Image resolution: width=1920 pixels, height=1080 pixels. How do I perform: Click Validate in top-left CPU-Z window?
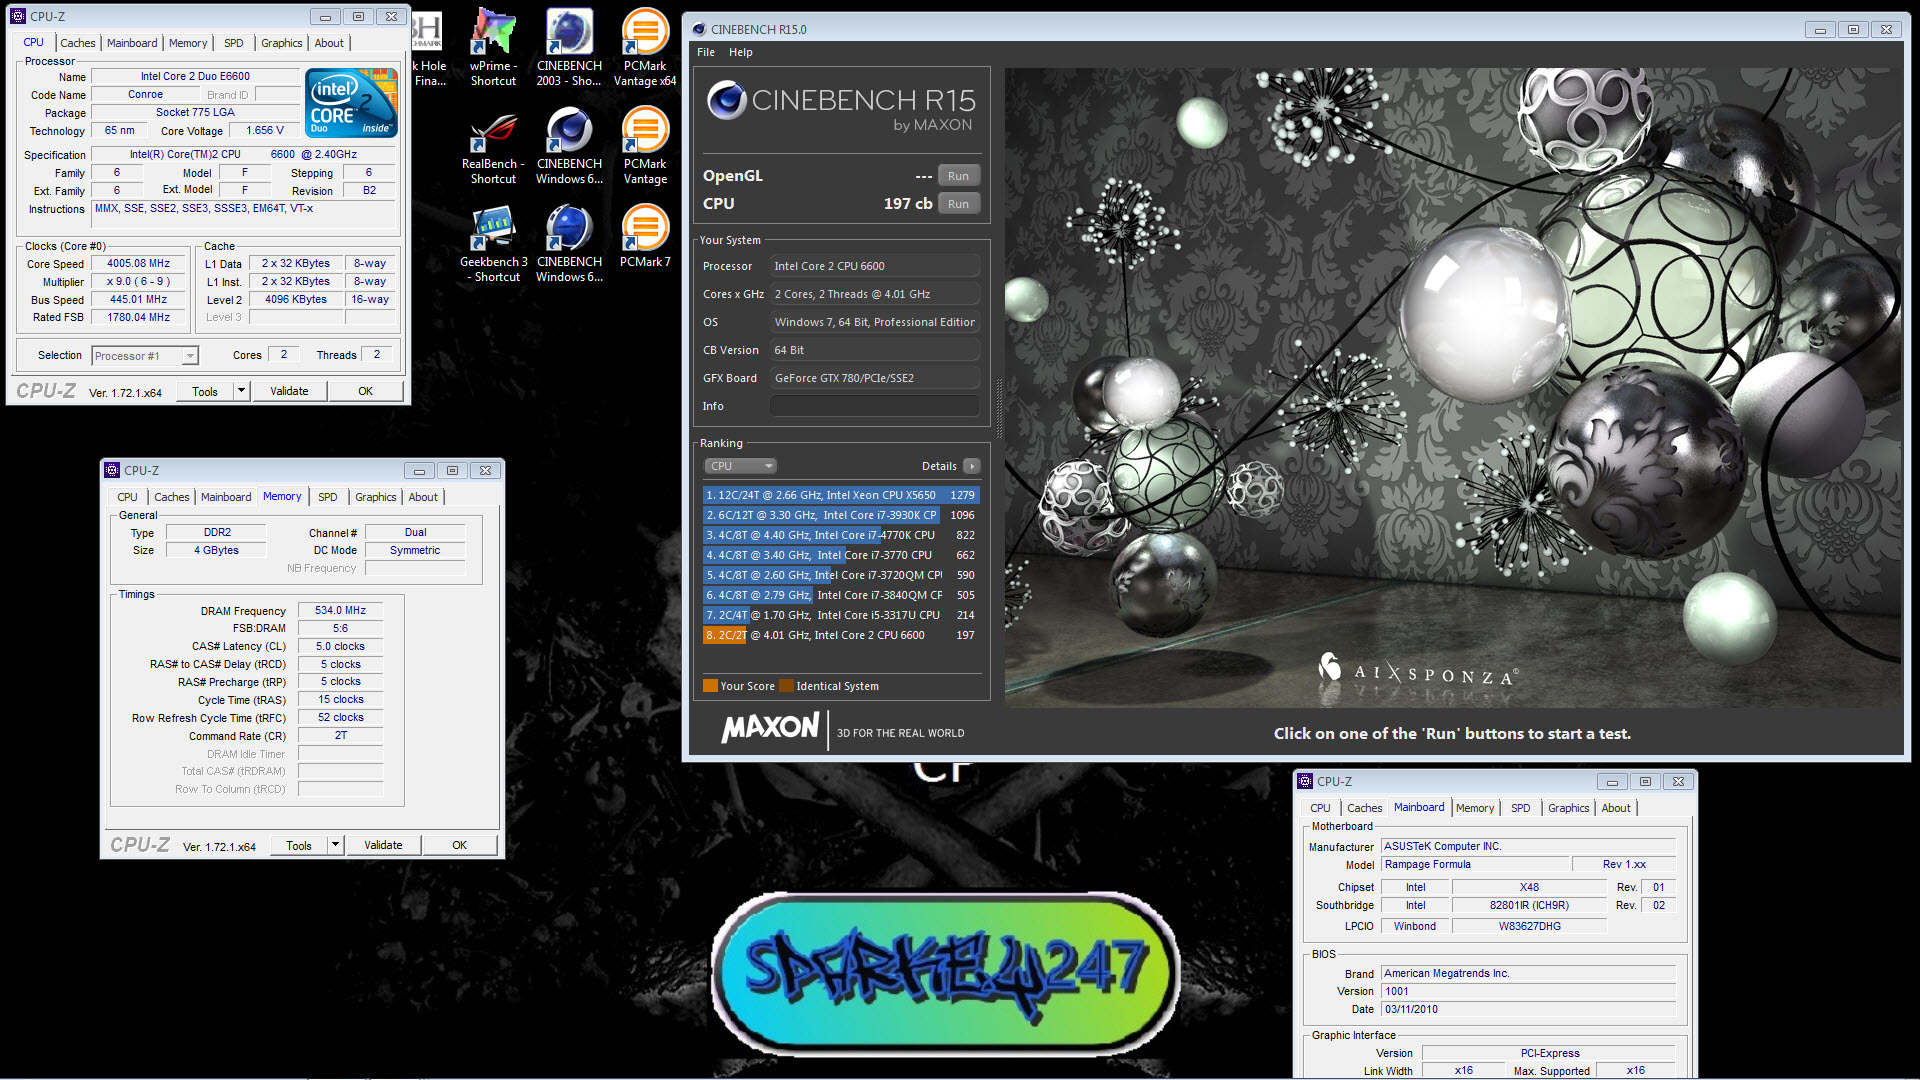point(289,391)
